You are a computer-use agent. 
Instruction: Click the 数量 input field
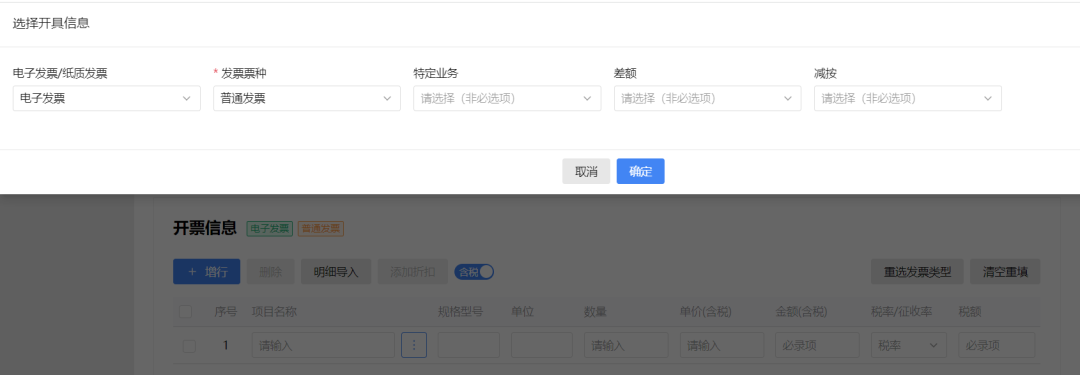point(626,345)
